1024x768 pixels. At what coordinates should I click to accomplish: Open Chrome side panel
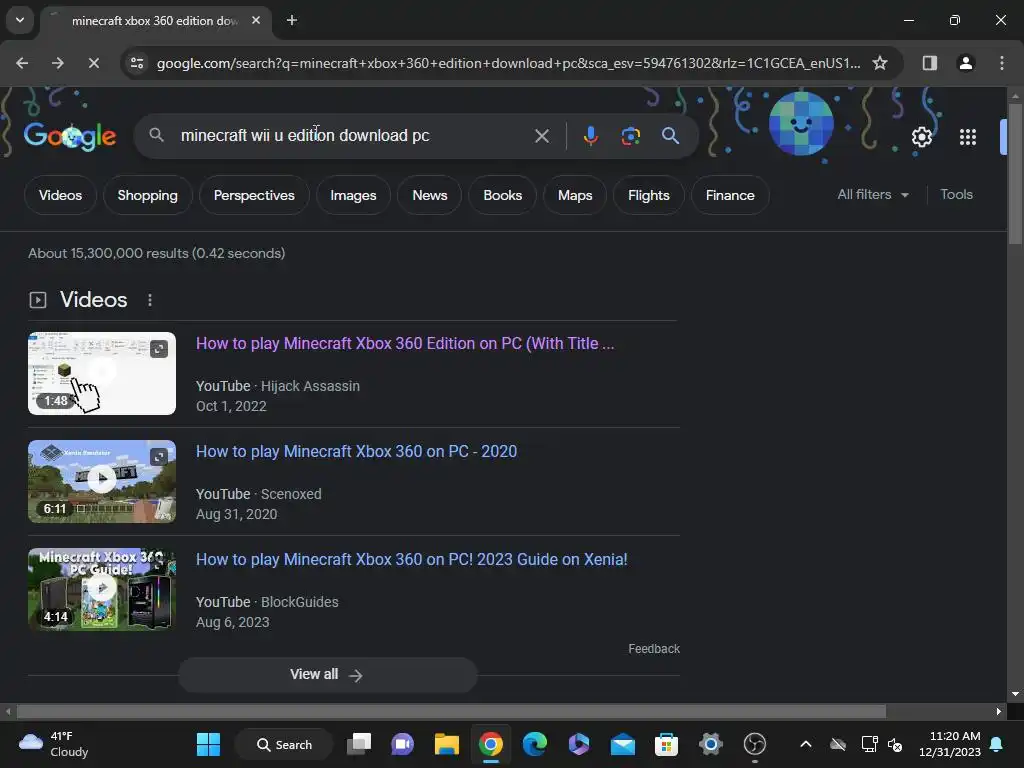(929, 63)
